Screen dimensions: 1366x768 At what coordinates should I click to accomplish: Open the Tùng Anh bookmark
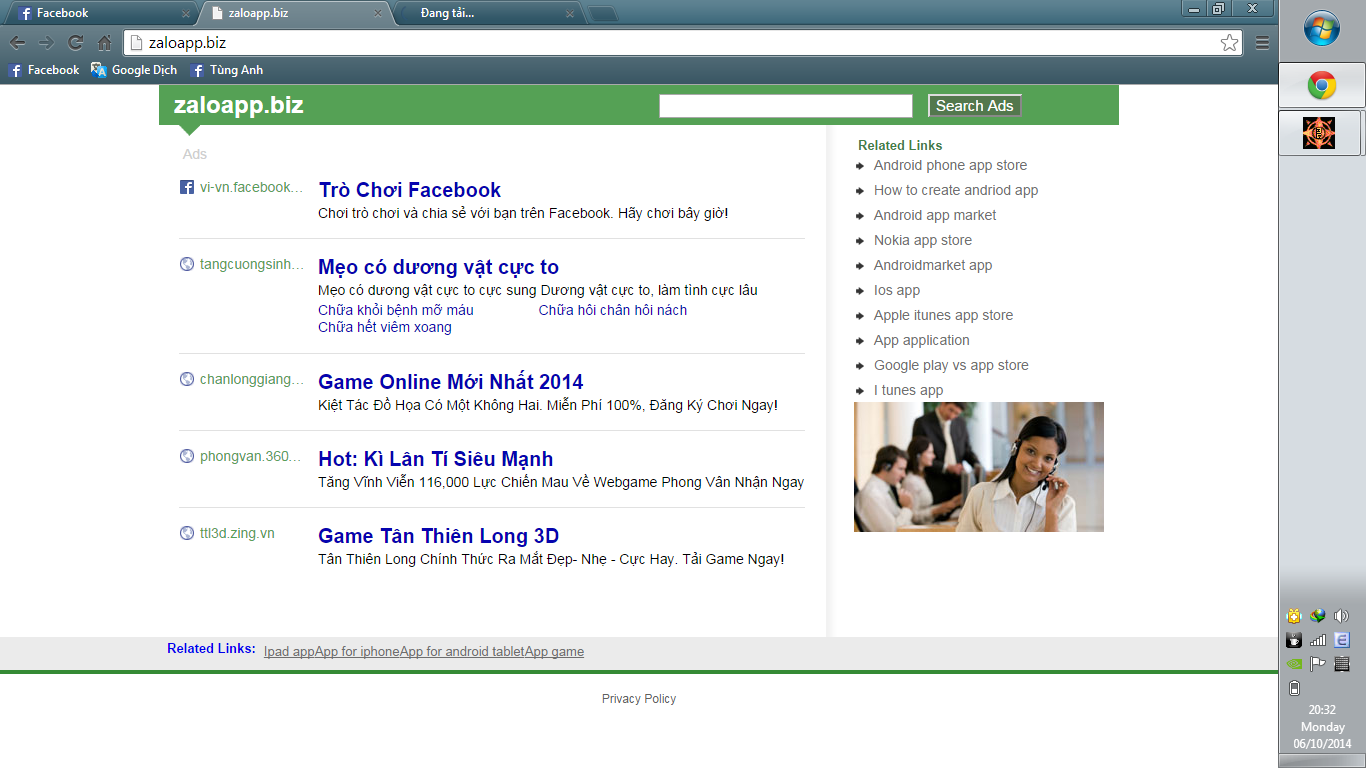click(x=227, y=70)
